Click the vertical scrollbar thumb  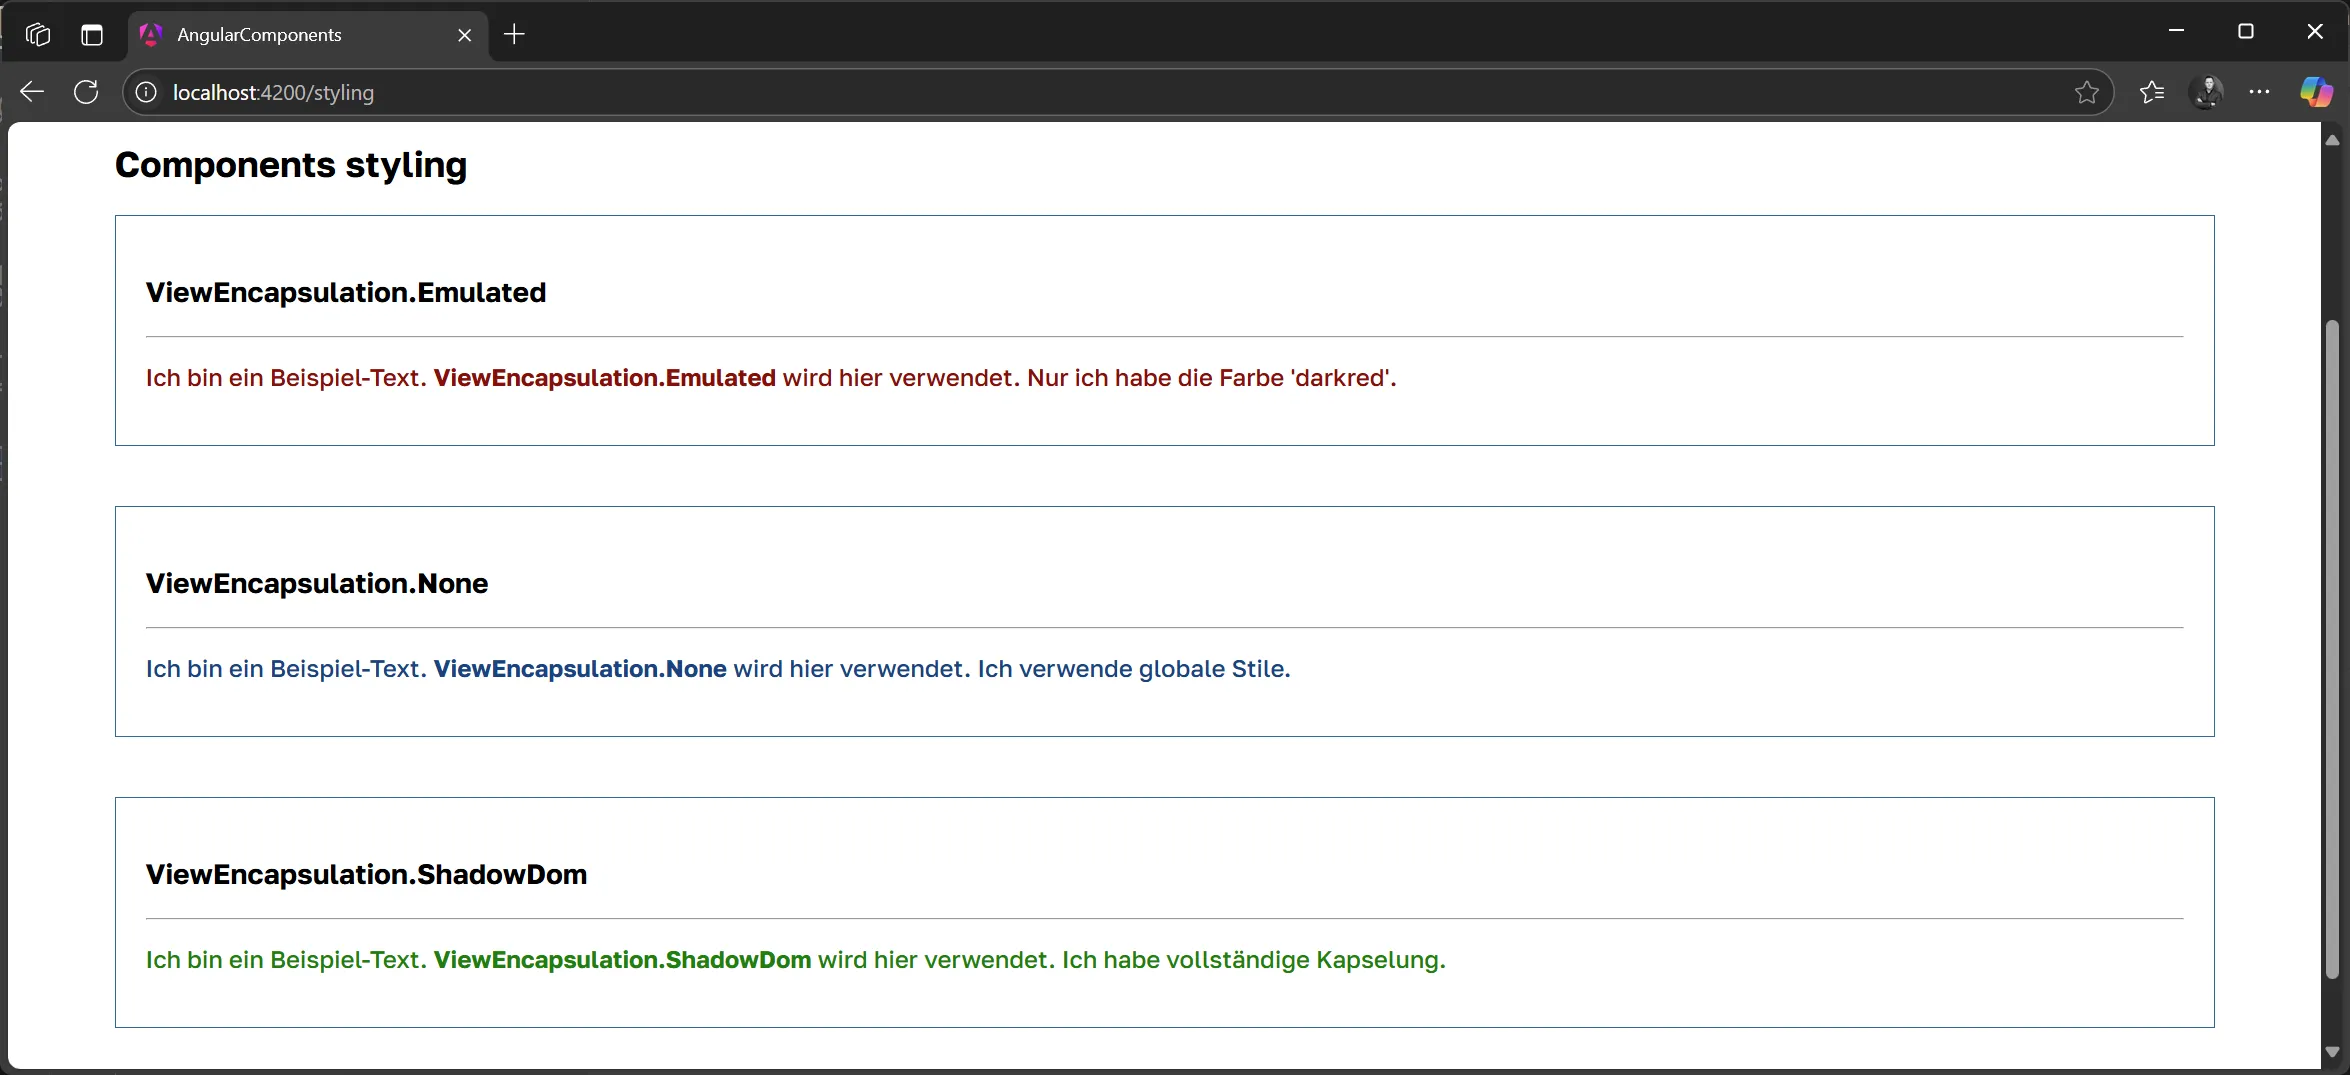pos(2332,648)
